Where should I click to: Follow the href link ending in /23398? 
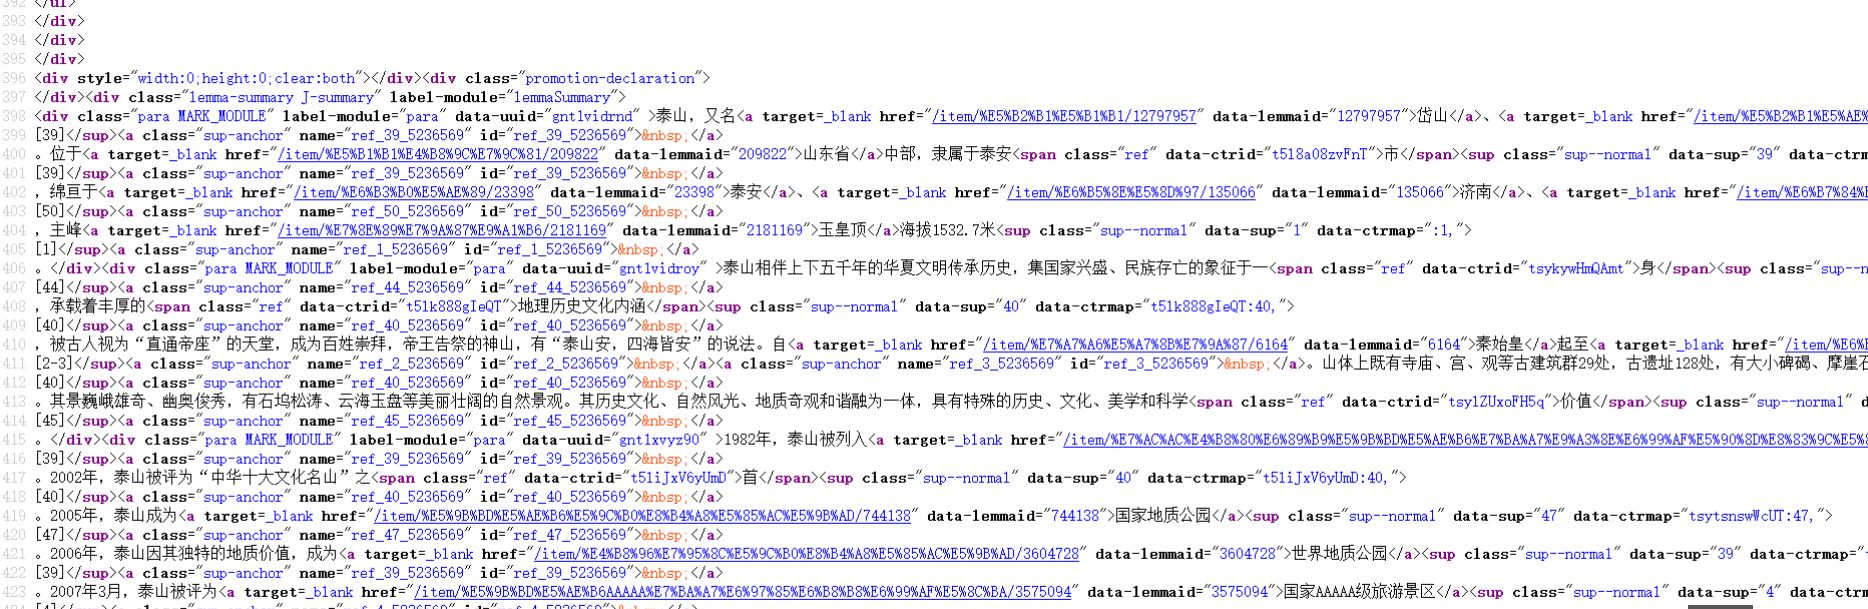tap(414, 192)
